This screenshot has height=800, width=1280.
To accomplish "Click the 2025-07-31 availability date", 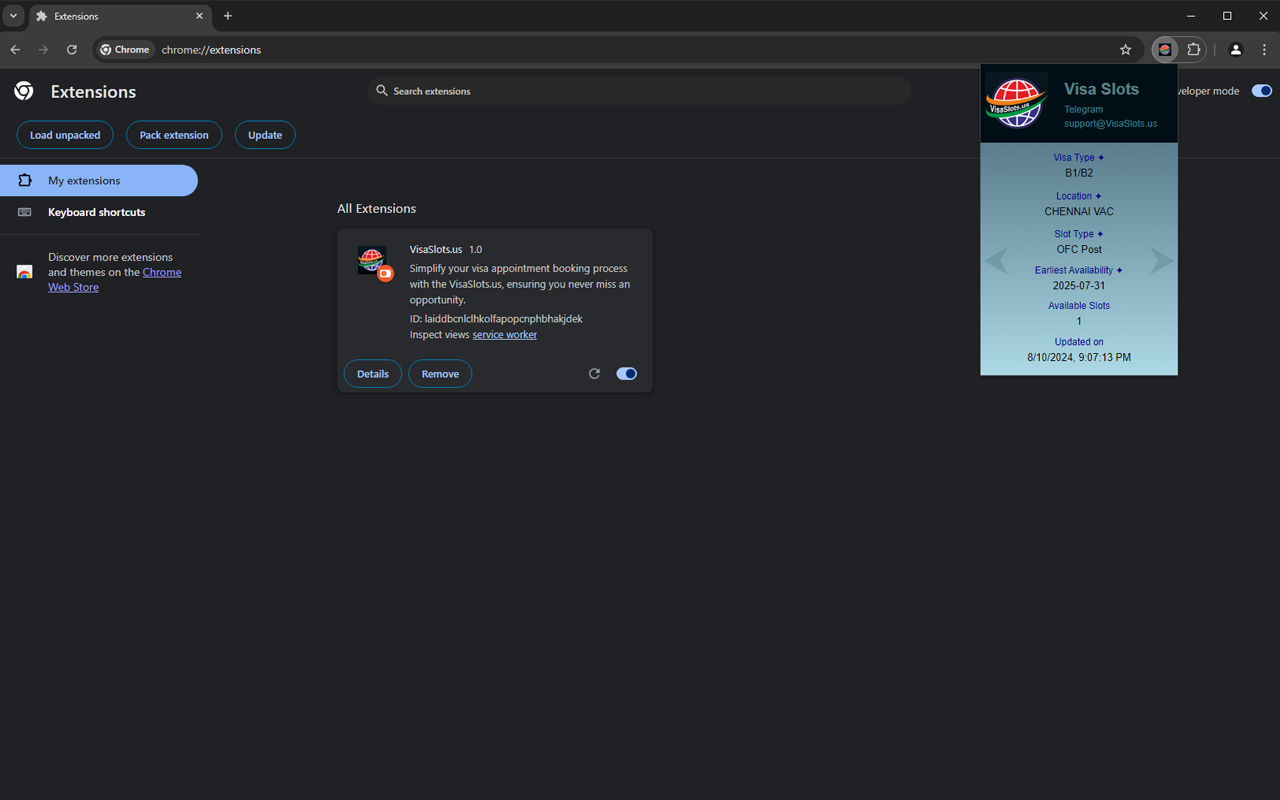I will point(1079,286).
